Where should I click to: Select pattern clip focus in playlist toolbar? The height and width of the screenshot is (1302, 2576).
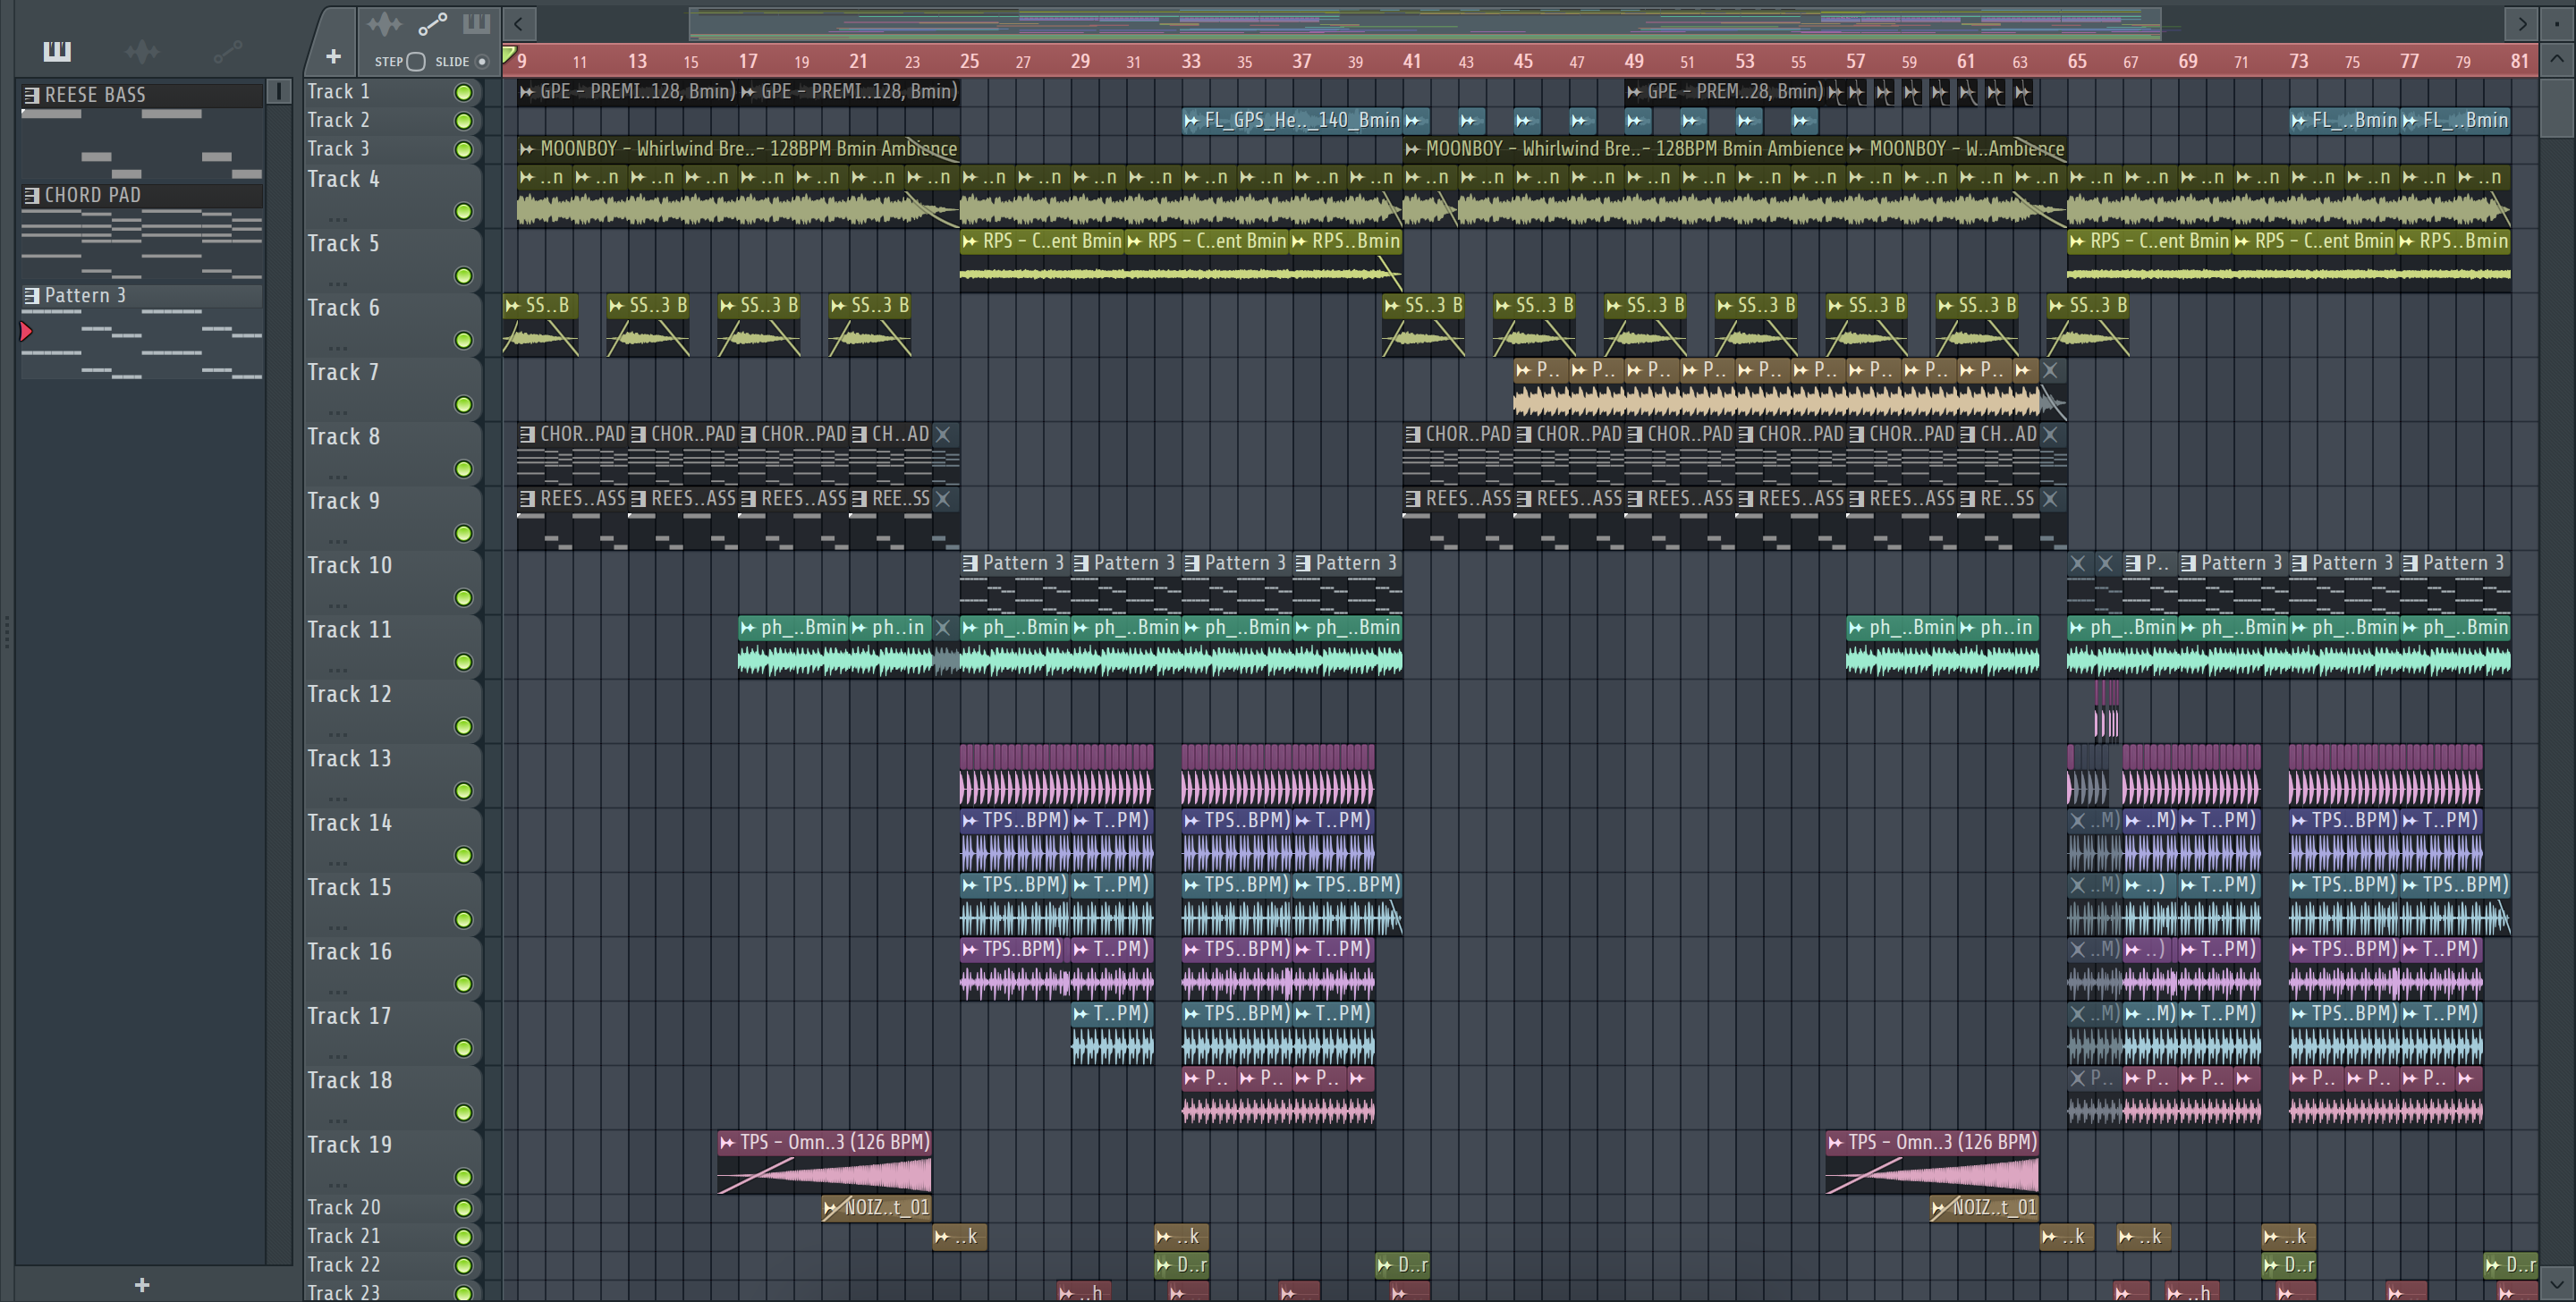pyautogui.click(x=477, y=24)
